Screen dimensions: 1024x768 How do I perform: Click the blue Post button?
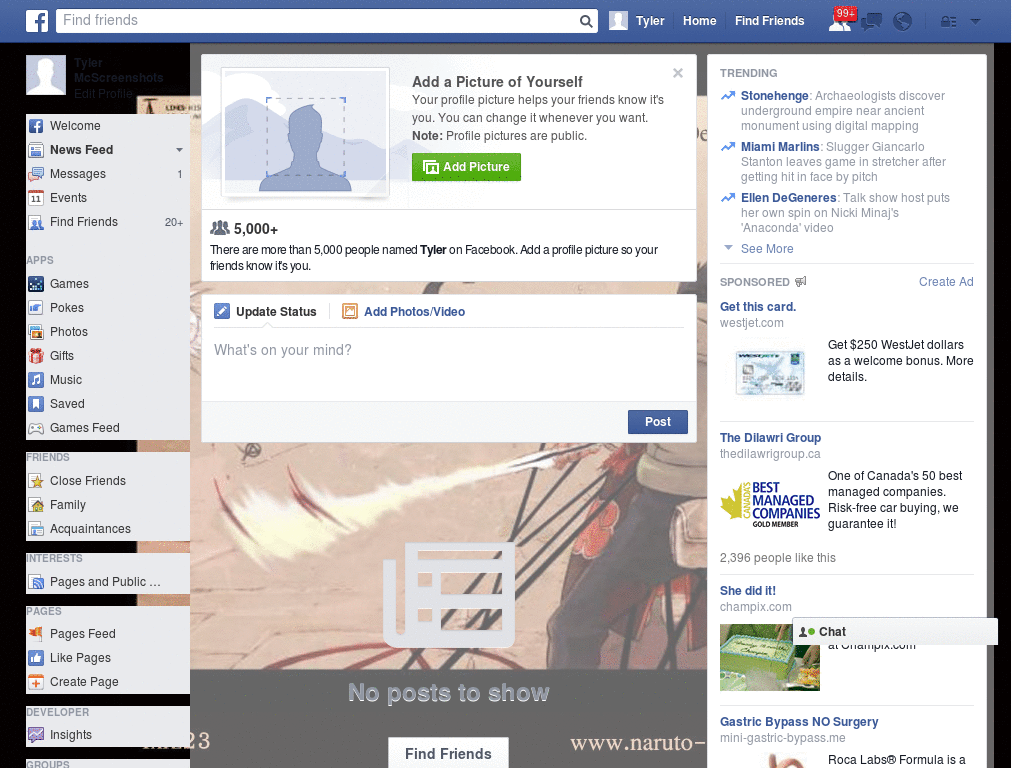pos(658,422)
